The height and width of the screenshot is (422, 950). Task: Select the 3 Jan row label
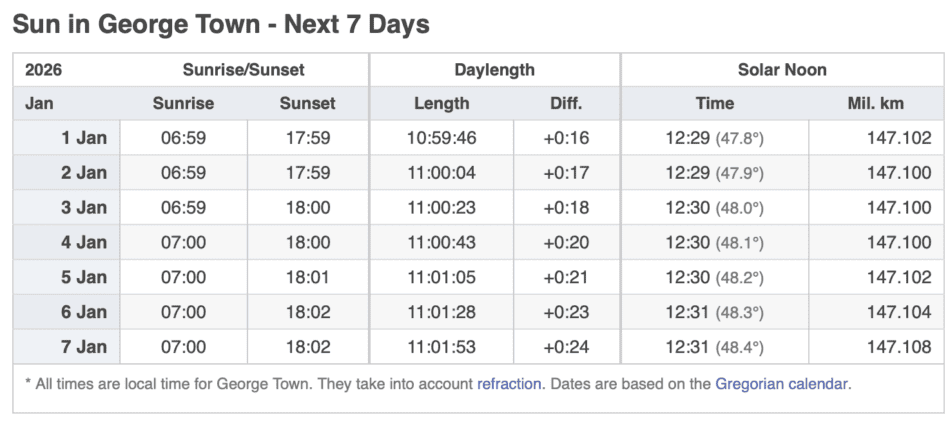[x=83, y=208]
